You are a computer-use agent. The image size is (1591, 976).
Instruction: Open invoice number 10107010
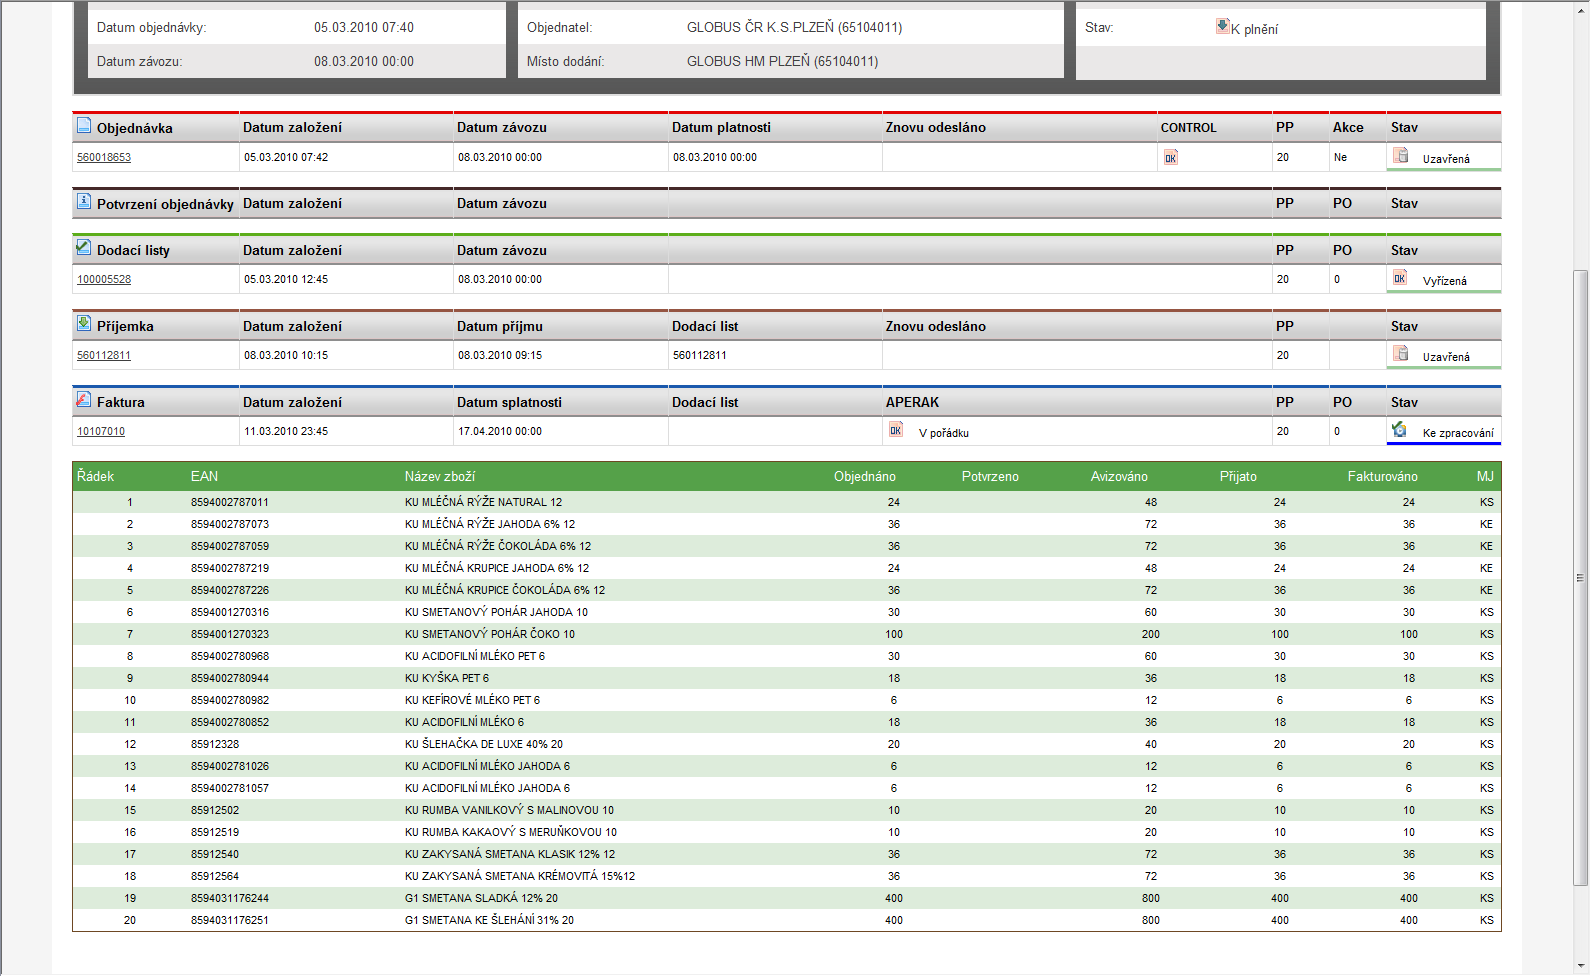(101, 431)
